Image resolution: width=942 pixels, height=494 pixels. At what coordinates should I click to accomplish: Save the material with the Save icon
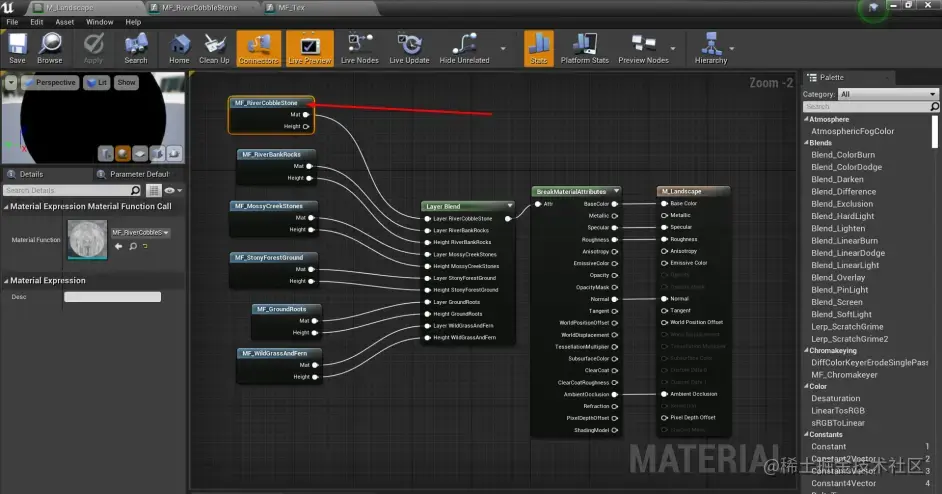[x=17, y=48]
